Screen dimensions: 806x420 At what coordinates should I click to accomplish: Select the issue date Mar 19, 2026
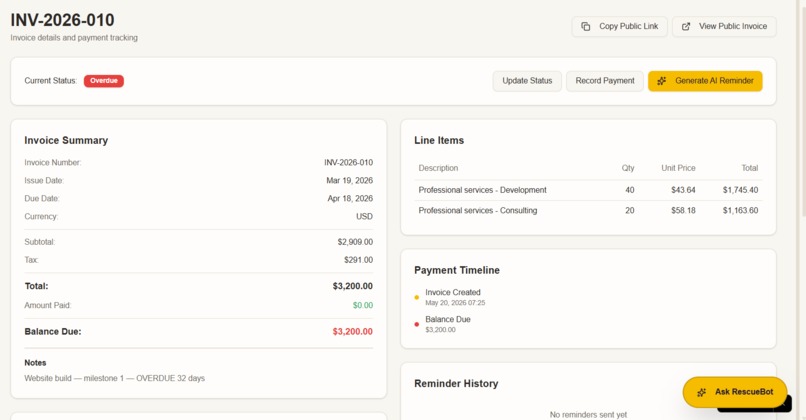(x=350, y=180)
